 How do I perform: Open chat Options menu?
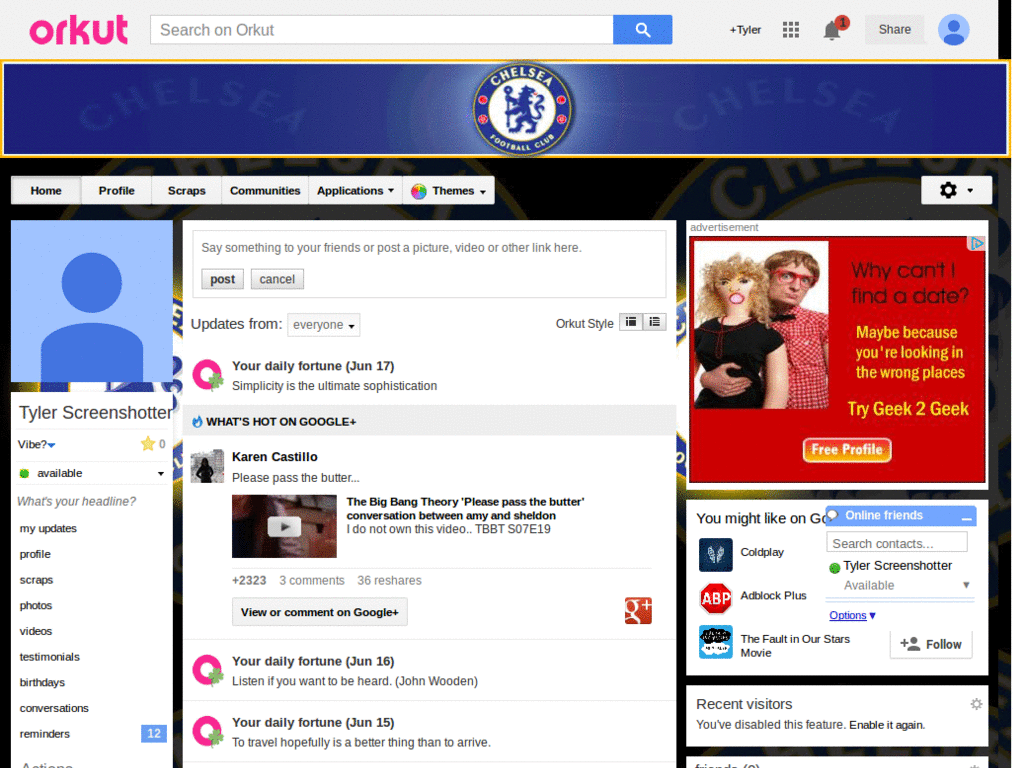click(852, 615)
